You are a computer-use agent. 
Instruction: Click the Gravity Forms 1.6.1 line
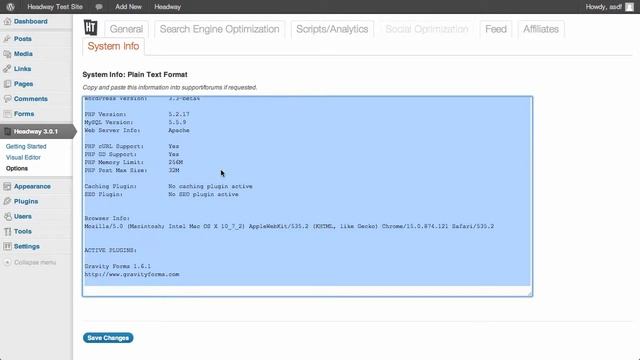pyautogui.click(x=118, y=267)
